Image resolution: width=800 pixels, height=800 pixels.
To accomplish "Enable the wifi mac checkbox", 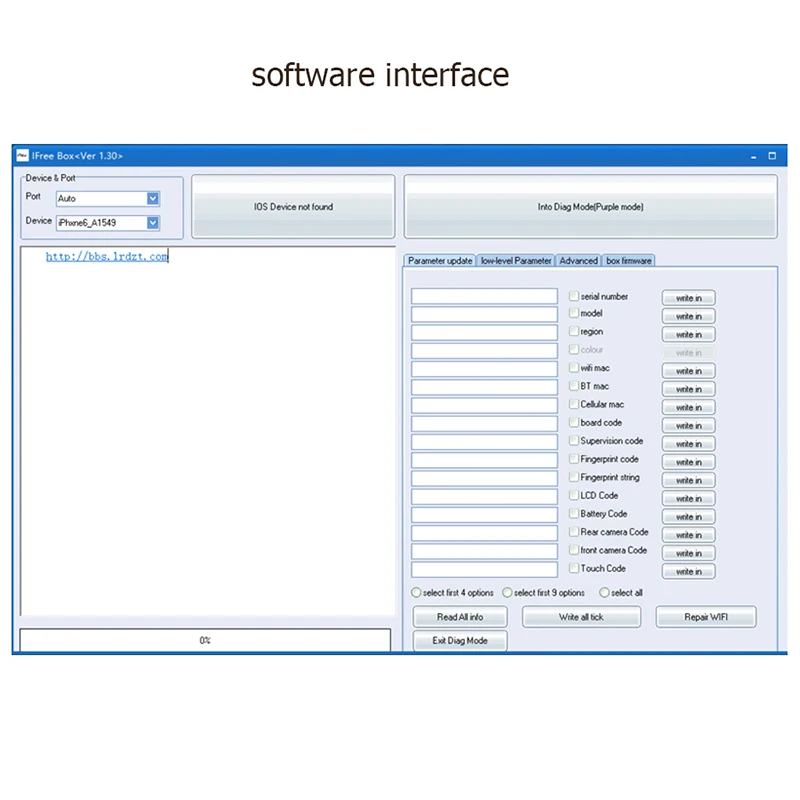I will tap(574, 367).
